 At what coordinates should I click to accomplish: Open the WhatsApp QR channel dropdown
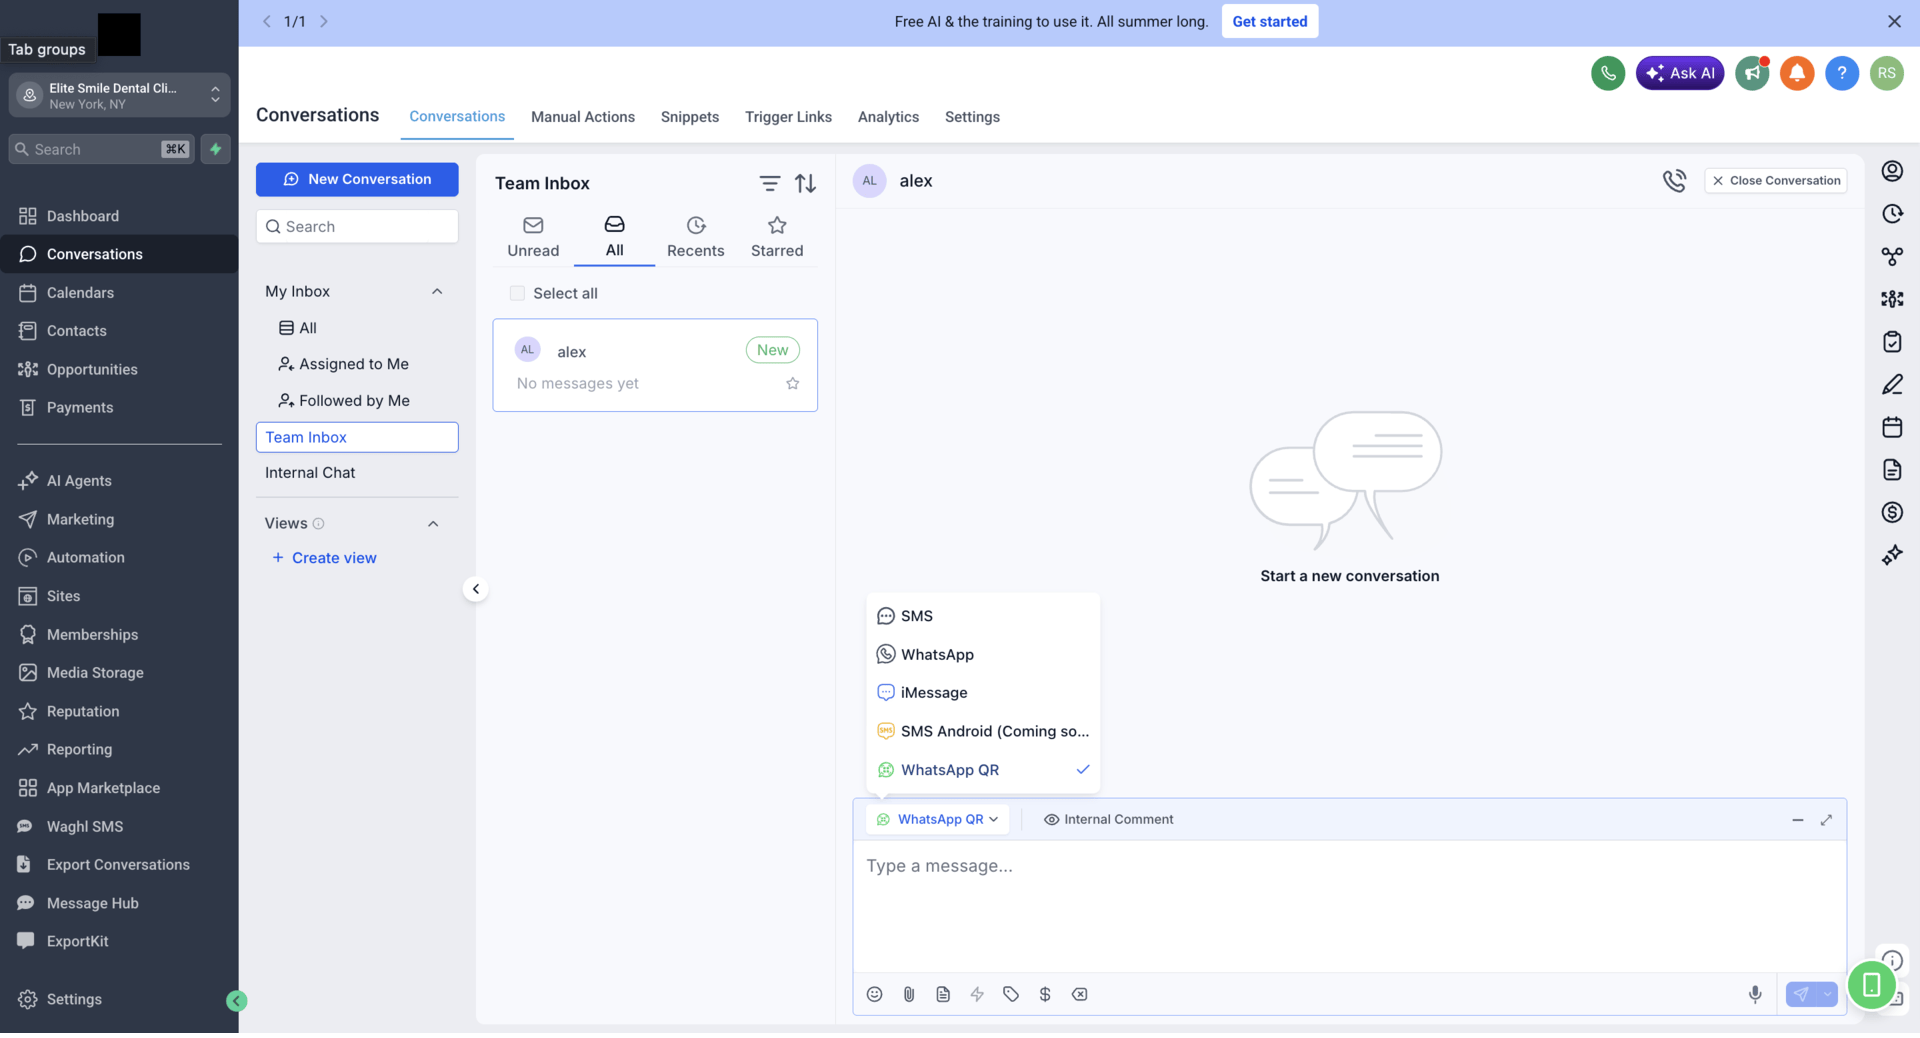point(938,819)
